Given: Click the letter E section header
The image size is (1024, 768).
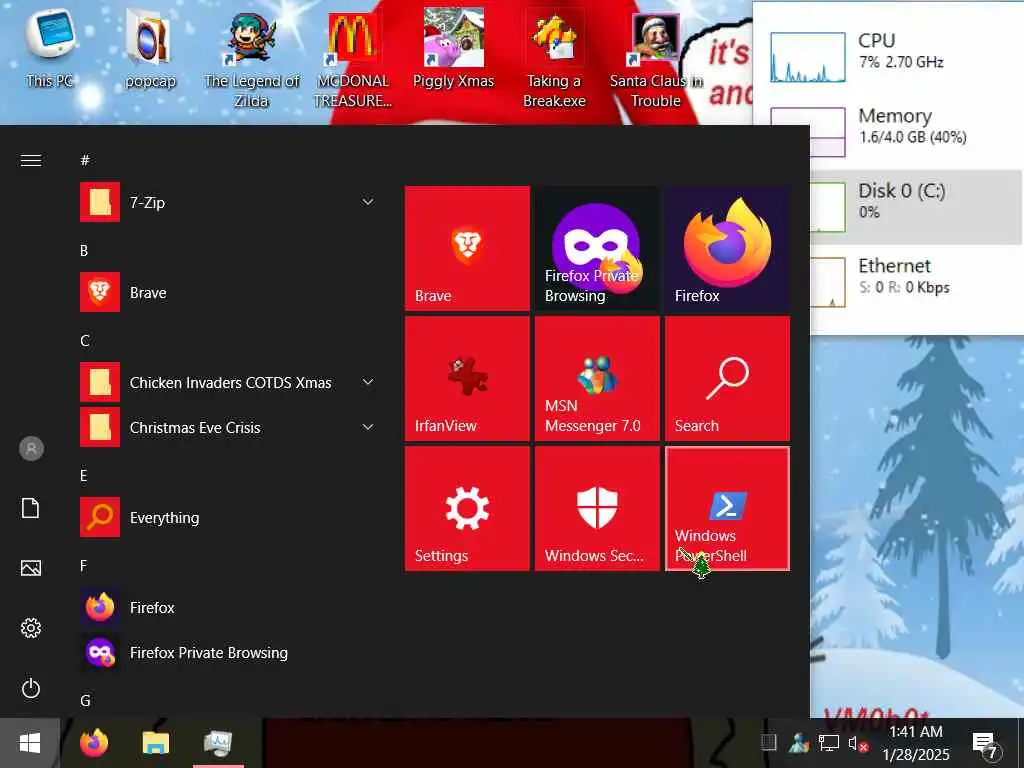Looking at the screenshot, I should tap(84, 476).
